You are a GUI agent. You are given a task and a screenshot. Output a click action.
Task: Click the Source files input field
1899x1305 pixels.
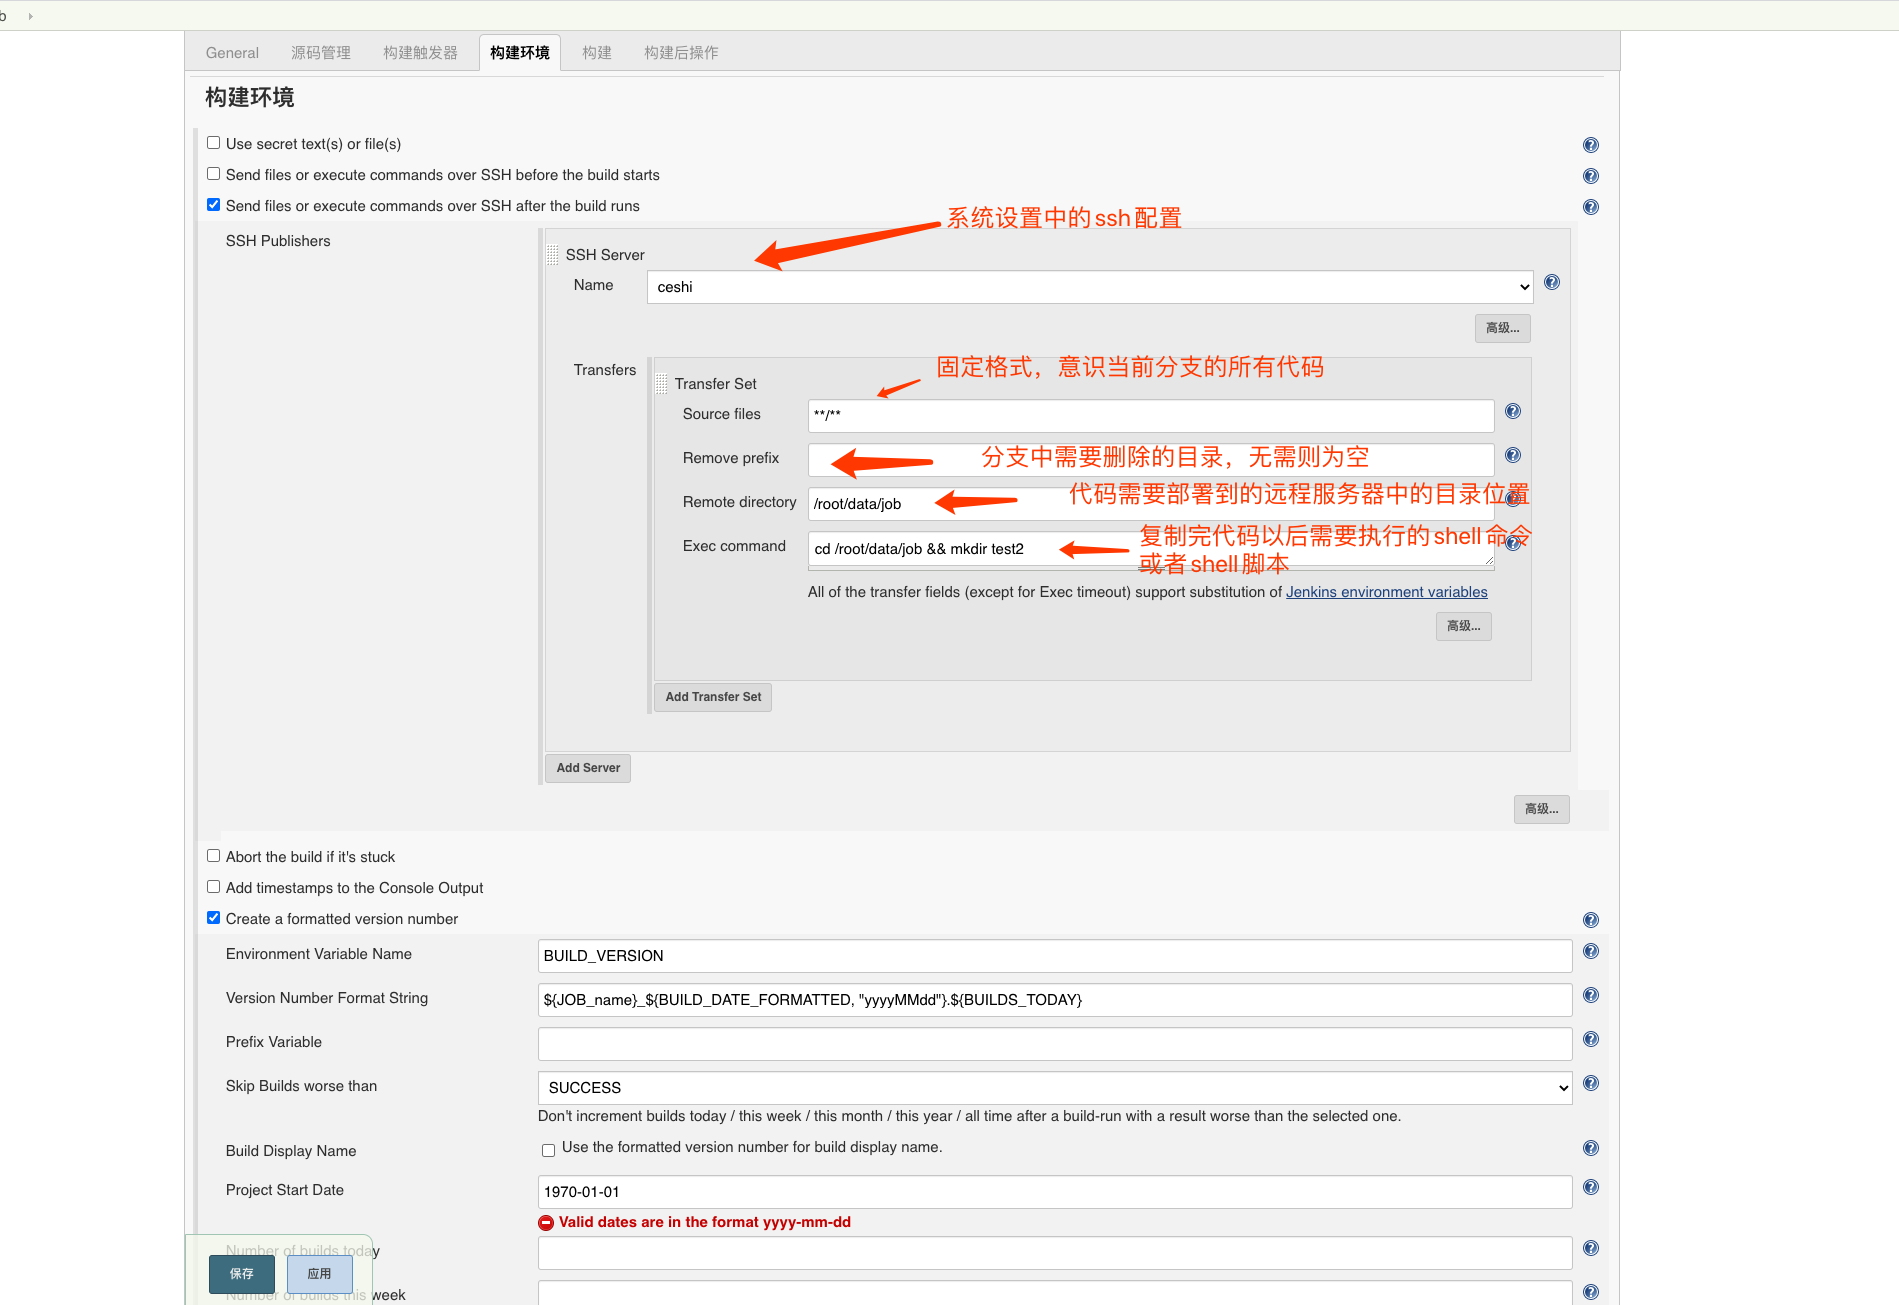coord(1151,416)
